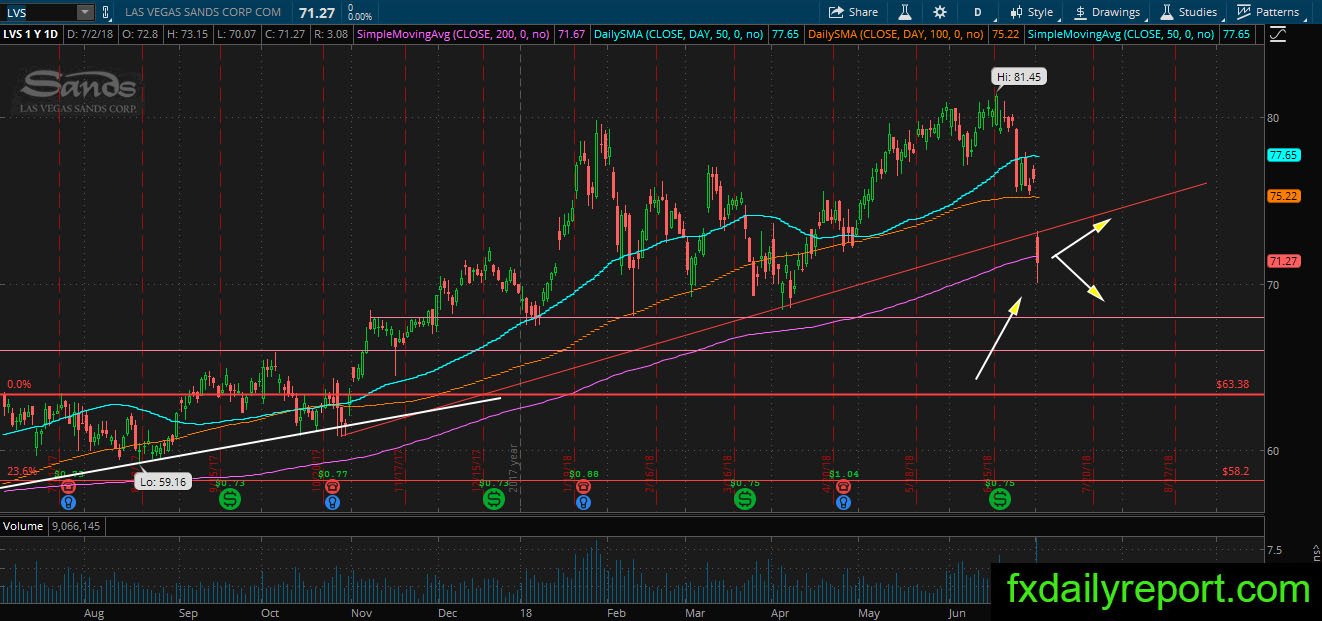Click the $1.04 earnings phone icon above late April

click(844, 486)
